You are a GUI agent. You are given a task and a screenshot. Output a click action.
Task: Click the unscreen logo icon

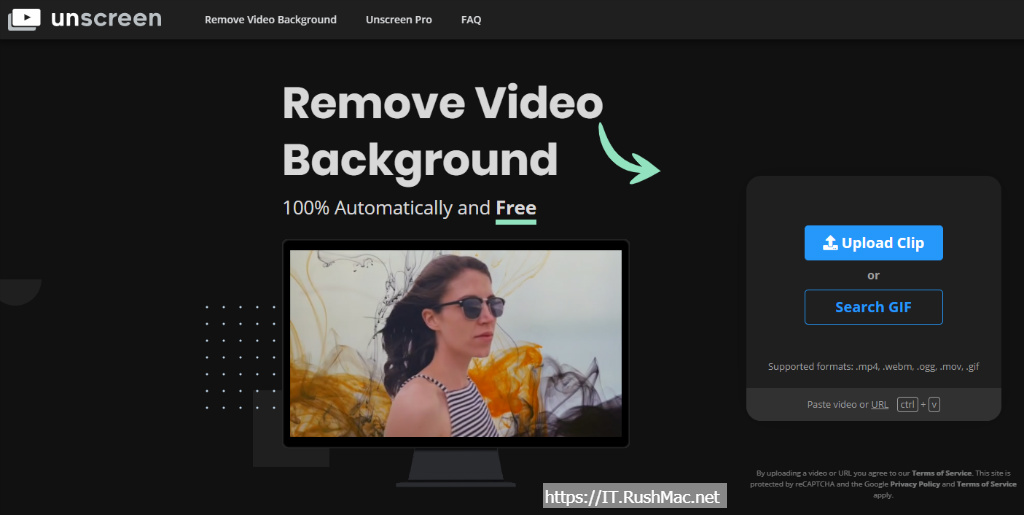point(24,19)
